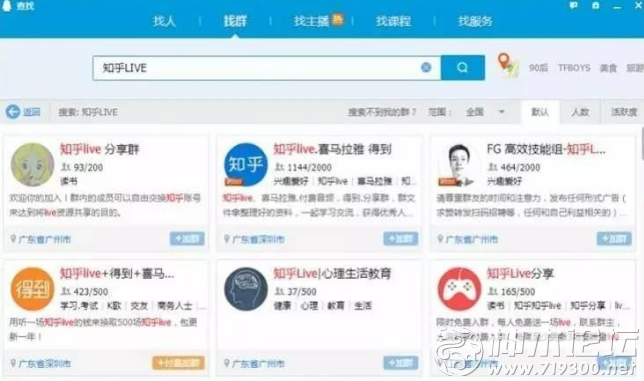Open the 知乎Live|心理生活教育 title
The width and height of the screenshot is (644, 381).
pyautogui.click(x=332, y=273)
